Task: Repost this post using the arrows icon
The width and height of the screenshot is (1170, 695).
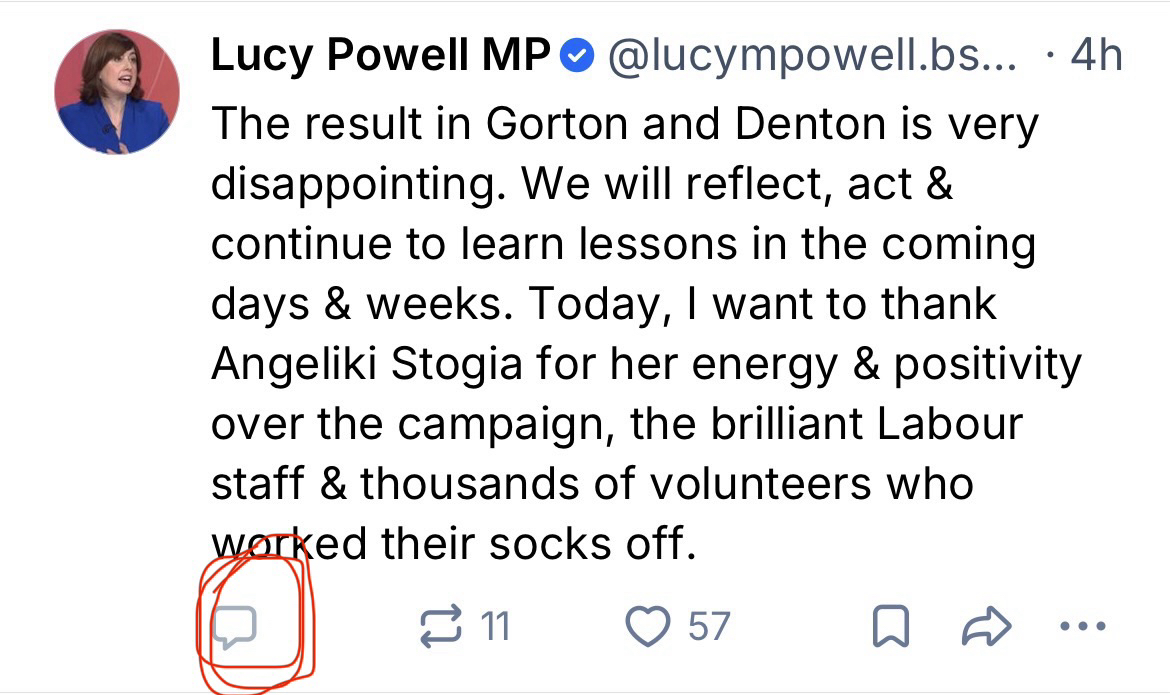Action: click(438, 627)
